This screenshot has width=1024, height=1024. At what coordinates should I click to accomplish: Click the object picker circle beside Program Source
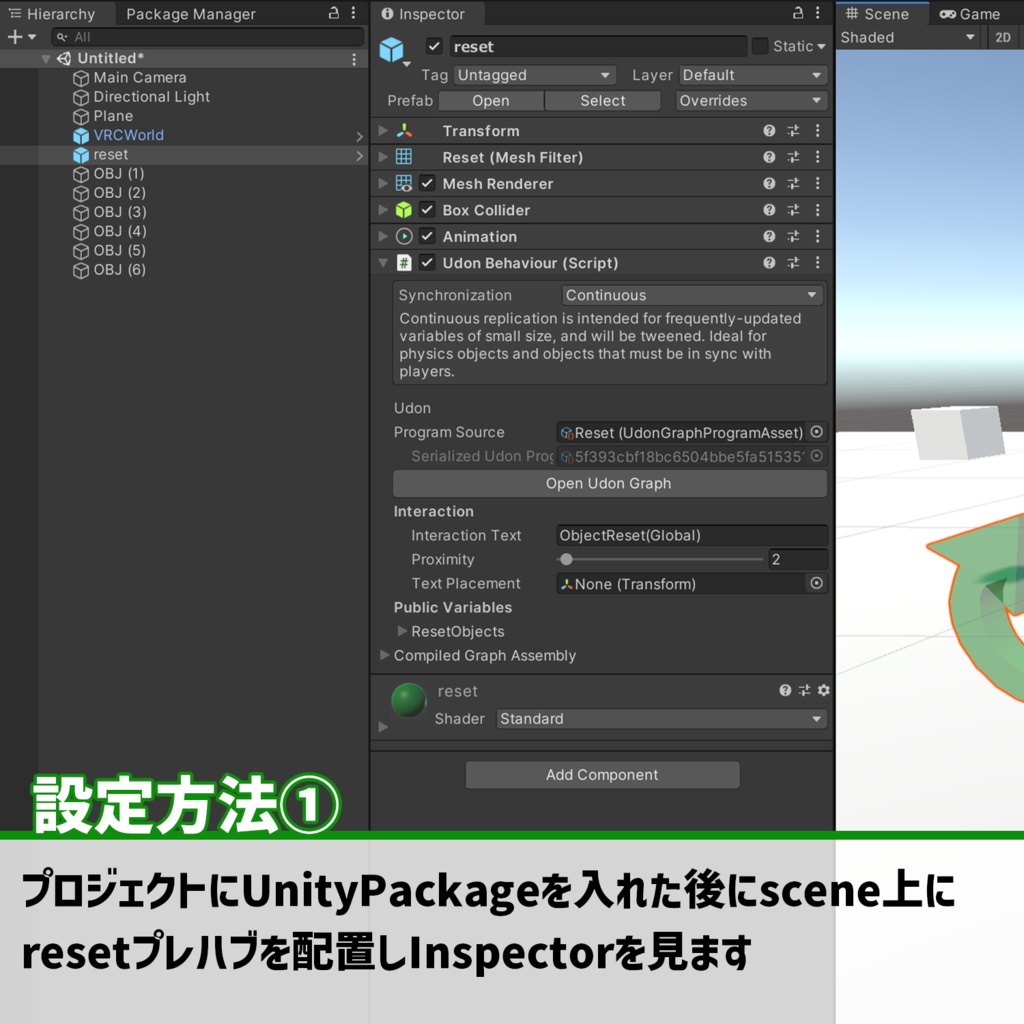(x=816, y=432)
